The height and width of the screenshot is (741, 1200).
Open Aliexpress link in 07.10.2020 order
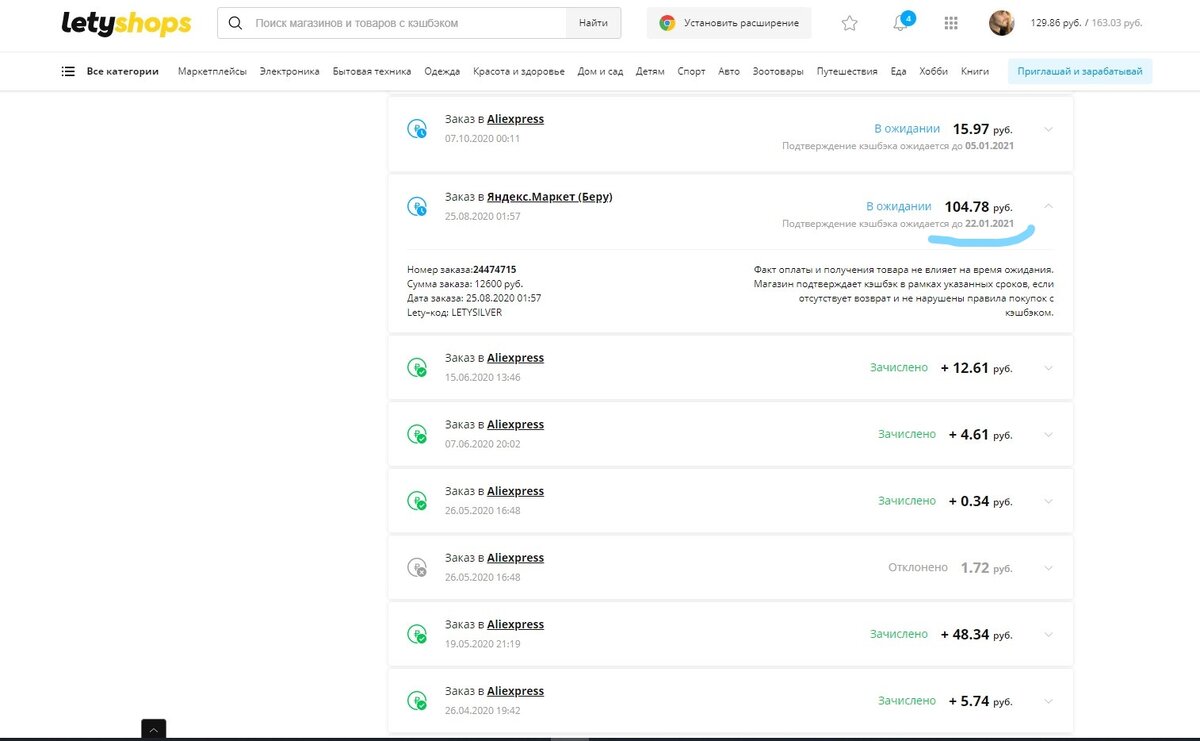point(515,119)
